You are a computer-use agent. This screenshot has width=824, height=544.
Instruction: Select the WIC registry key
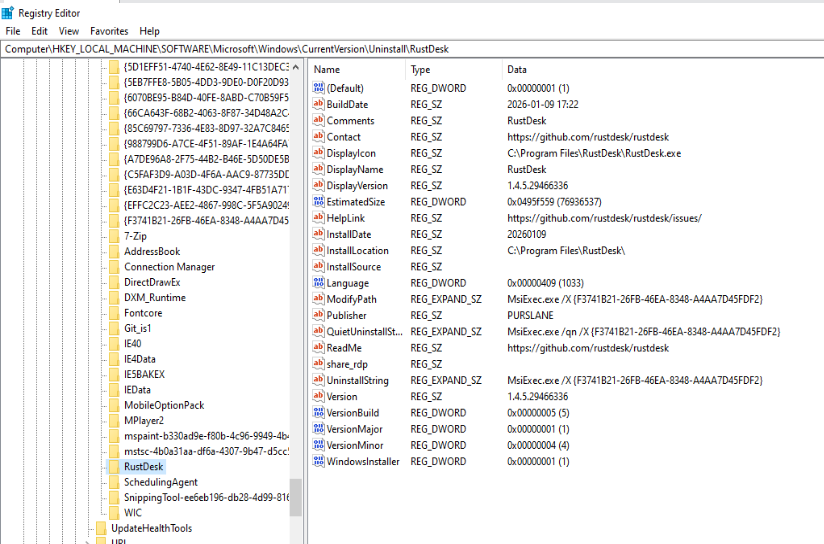133,512
